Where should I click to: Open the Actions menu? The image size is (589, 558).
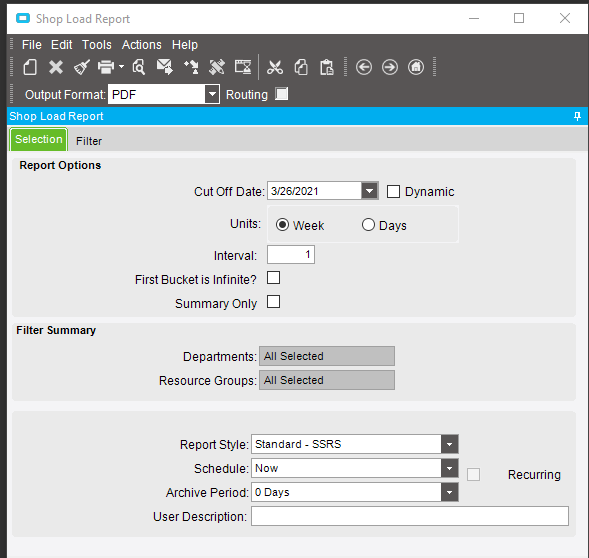point(142,45)
